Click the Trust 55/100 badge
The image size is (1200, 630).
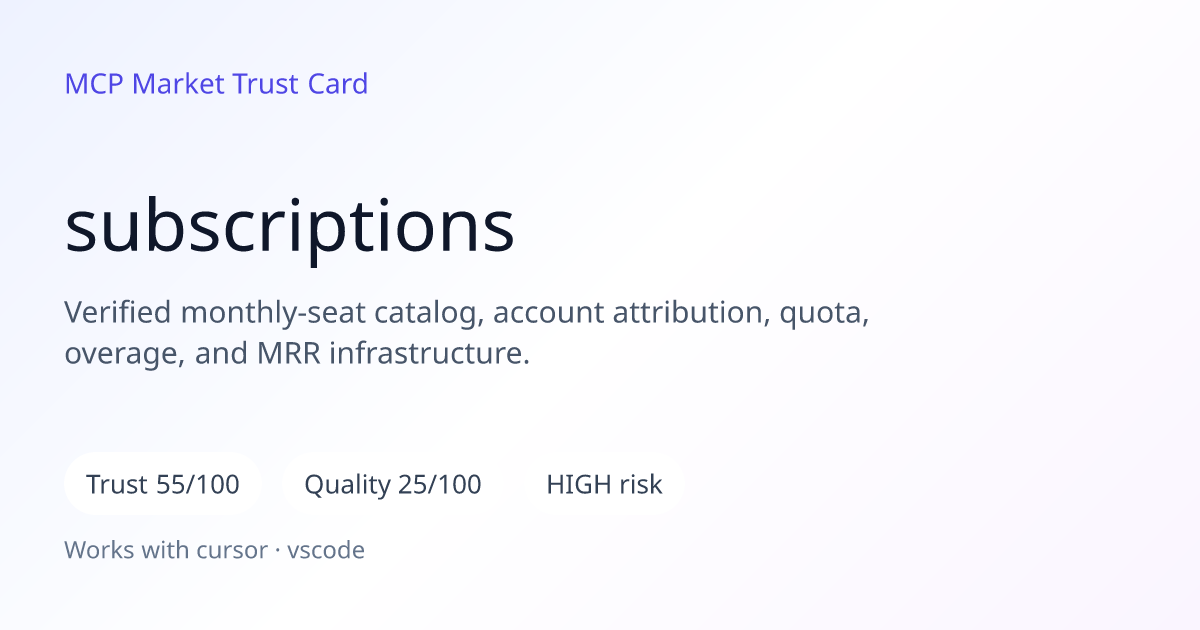click(163, 485)
